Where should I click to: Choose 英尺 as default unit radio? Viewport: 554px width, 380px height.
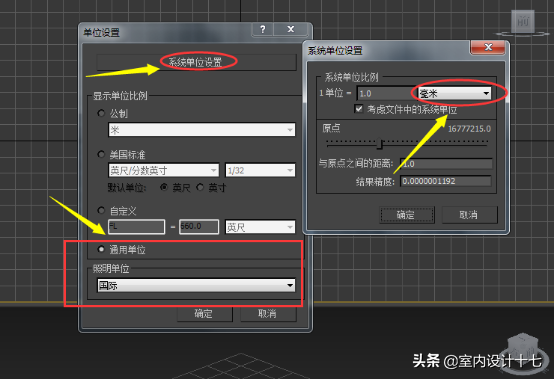click(164, 187)
